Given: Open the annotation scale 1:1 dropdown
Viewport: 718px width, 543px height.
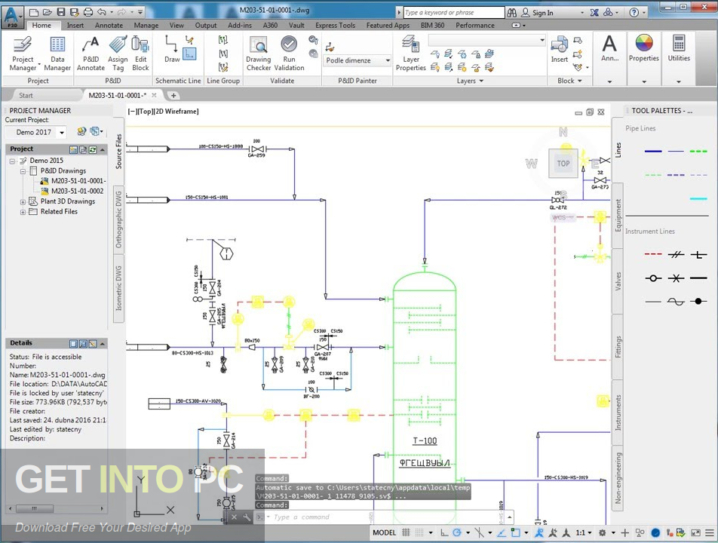Looking at the screenshot, I should click(583, 532).
